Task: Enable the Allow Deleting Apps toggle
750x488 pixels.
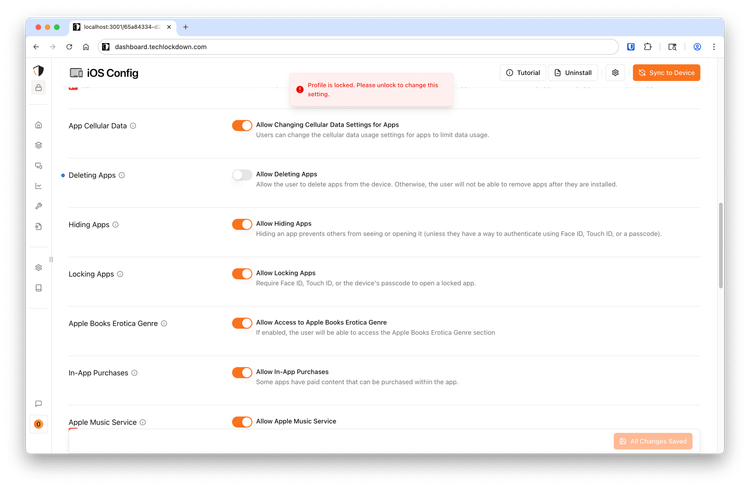Action: pyautogui.click(x=242, y=175)
